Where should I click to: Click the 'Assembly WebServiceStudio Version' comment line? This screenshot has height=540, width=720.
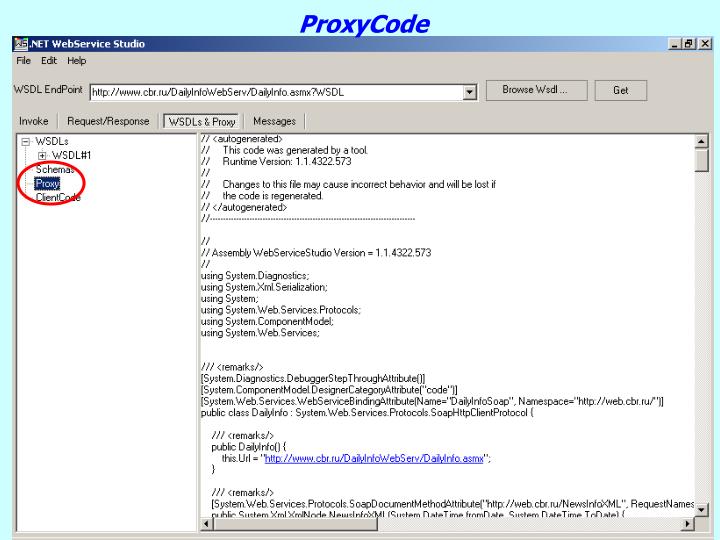click(x=316, y=253)
